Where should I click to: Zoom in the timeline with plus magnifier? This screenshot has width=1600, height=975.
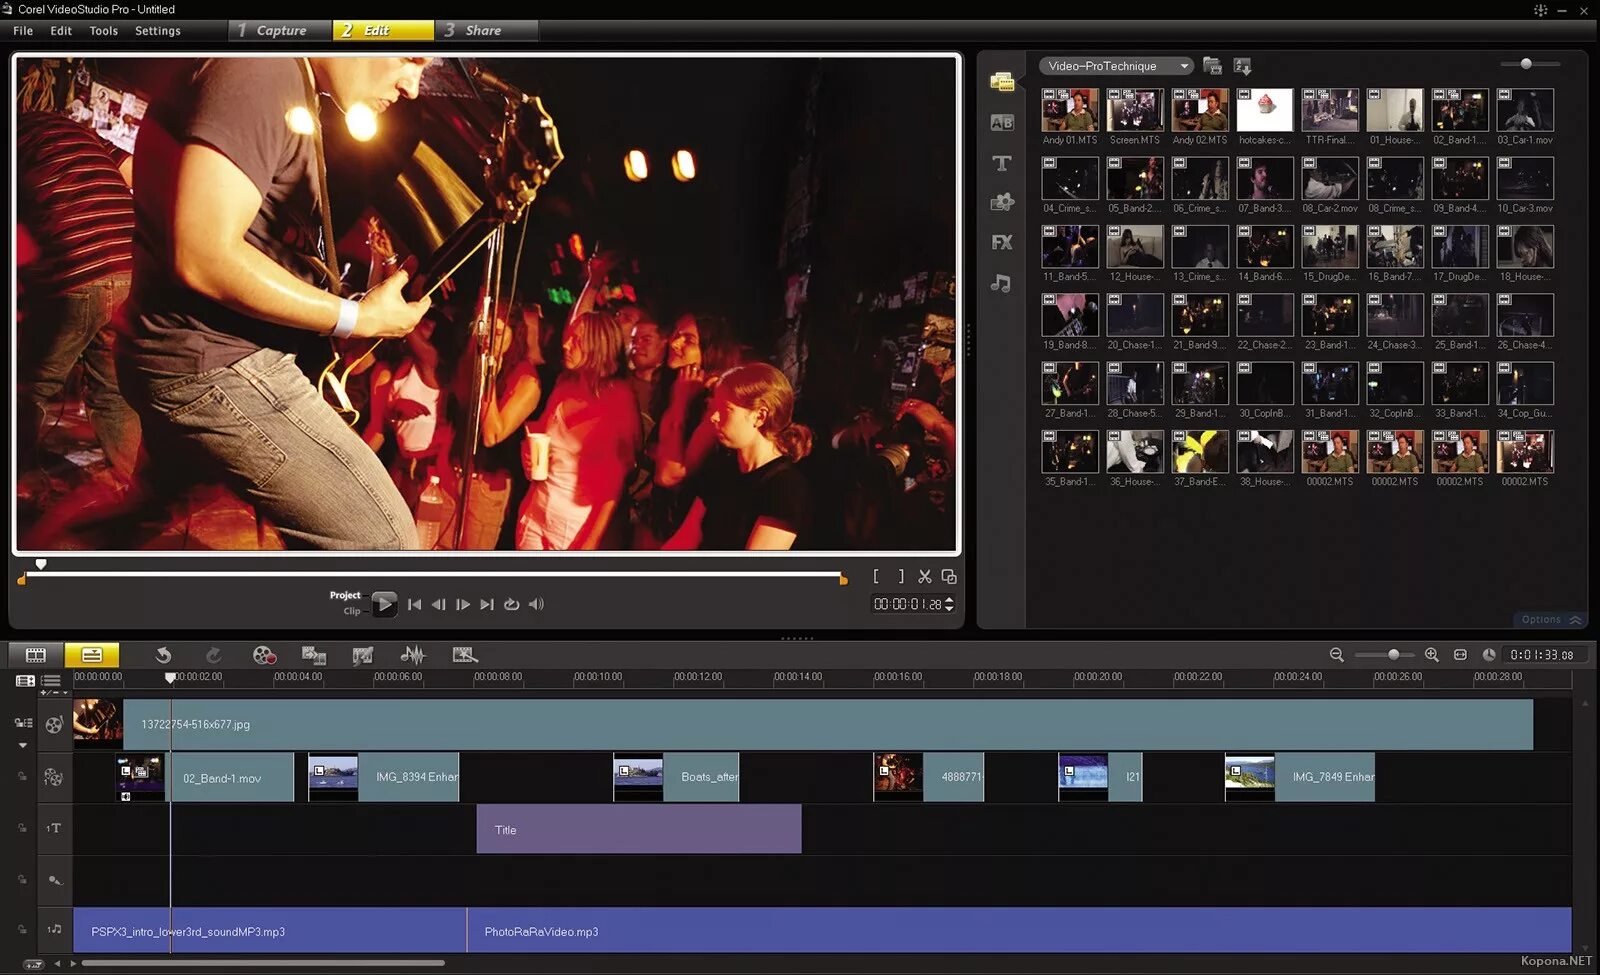pos(1432,655)
